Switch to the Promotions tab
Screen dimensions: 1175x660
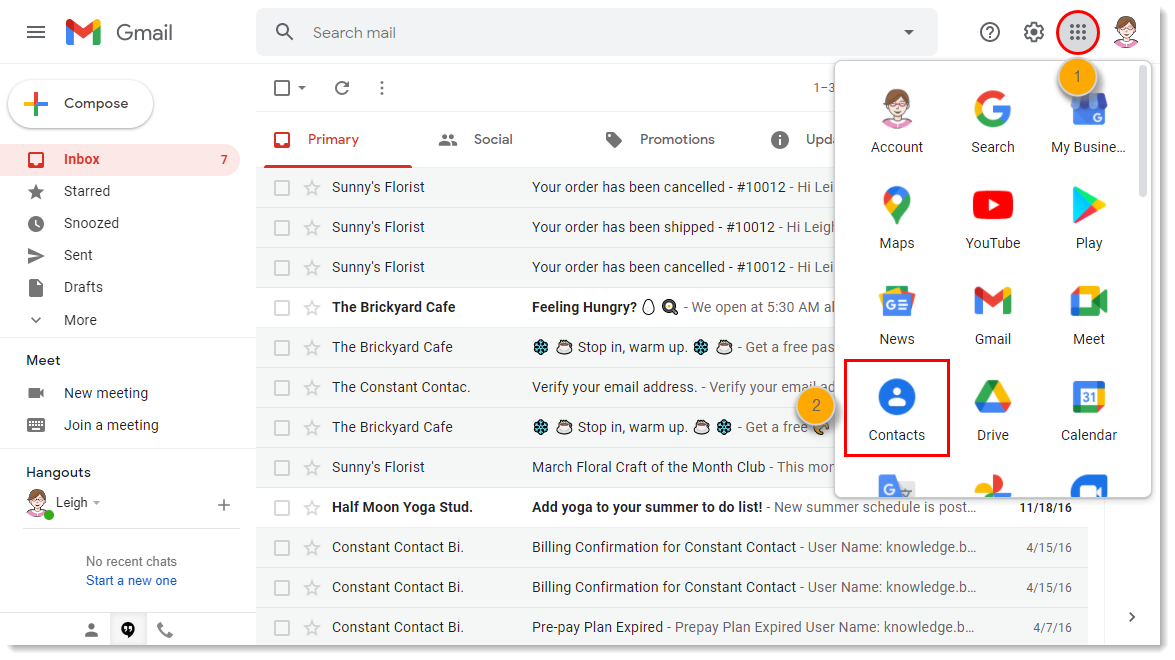tap(660, 140)
